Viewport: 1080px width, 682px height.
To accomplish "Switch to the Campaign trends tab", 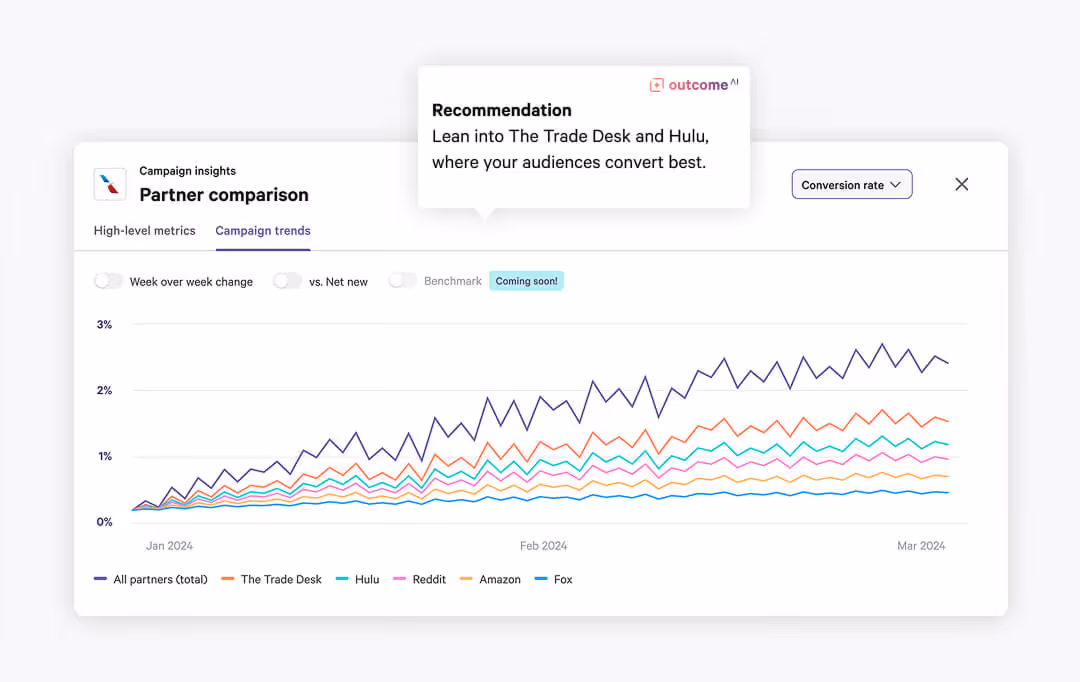I will (262, 230).
